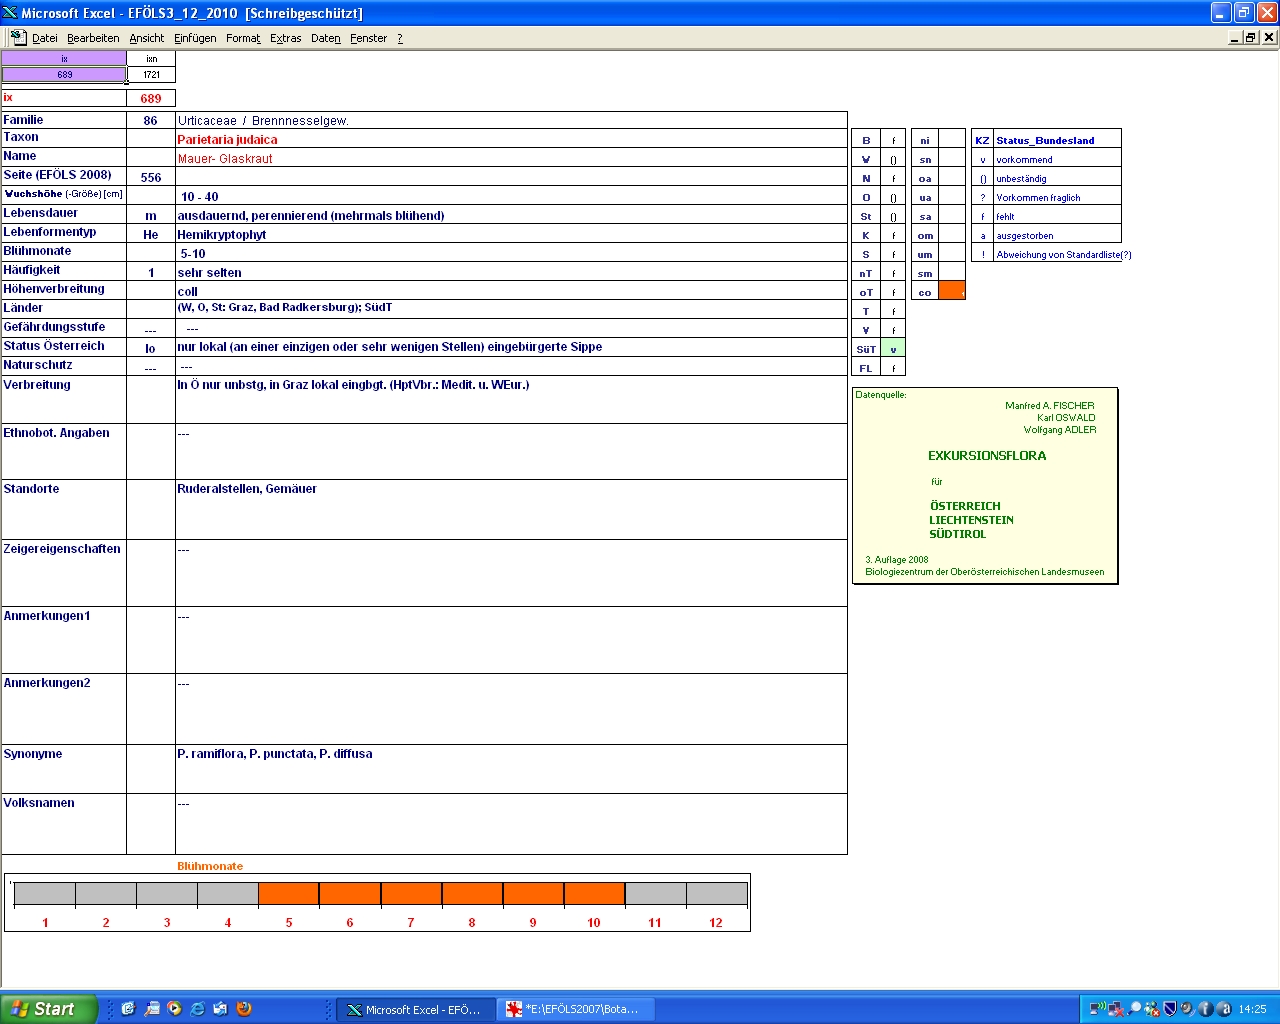Click the orange 'co' status swatch
The height and width of the screenshot is (1024, 1280).
[952, 291]
